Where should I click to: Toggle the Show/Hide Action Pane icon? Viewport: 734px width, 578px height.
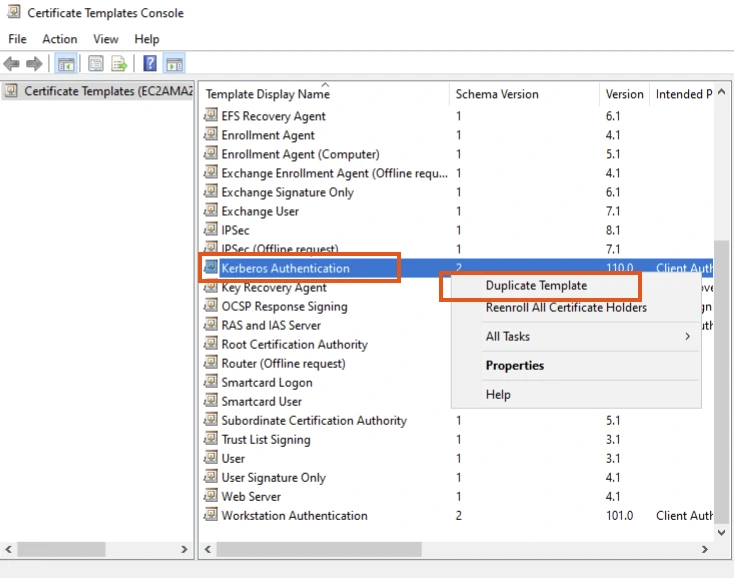pyautogui.click(x=174, y=64)
